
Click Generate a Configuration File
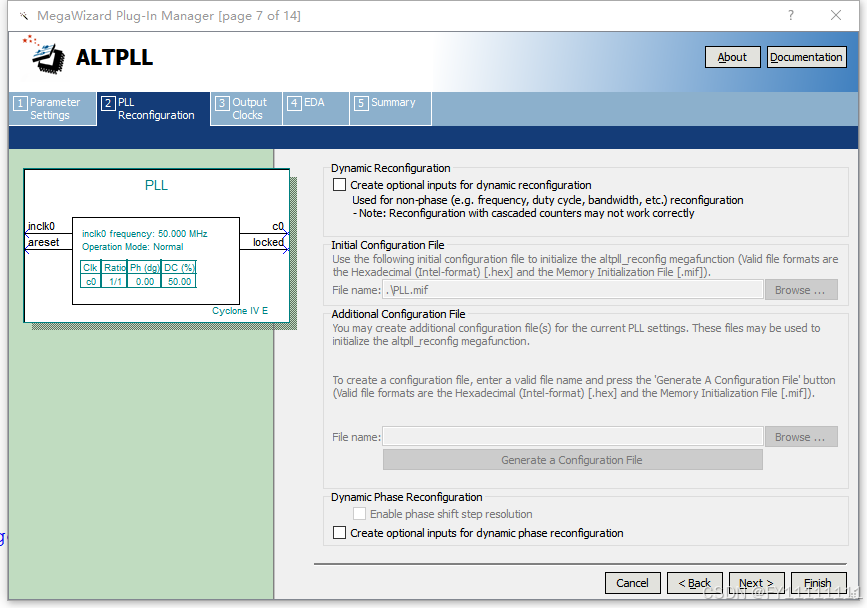point(572,460)
